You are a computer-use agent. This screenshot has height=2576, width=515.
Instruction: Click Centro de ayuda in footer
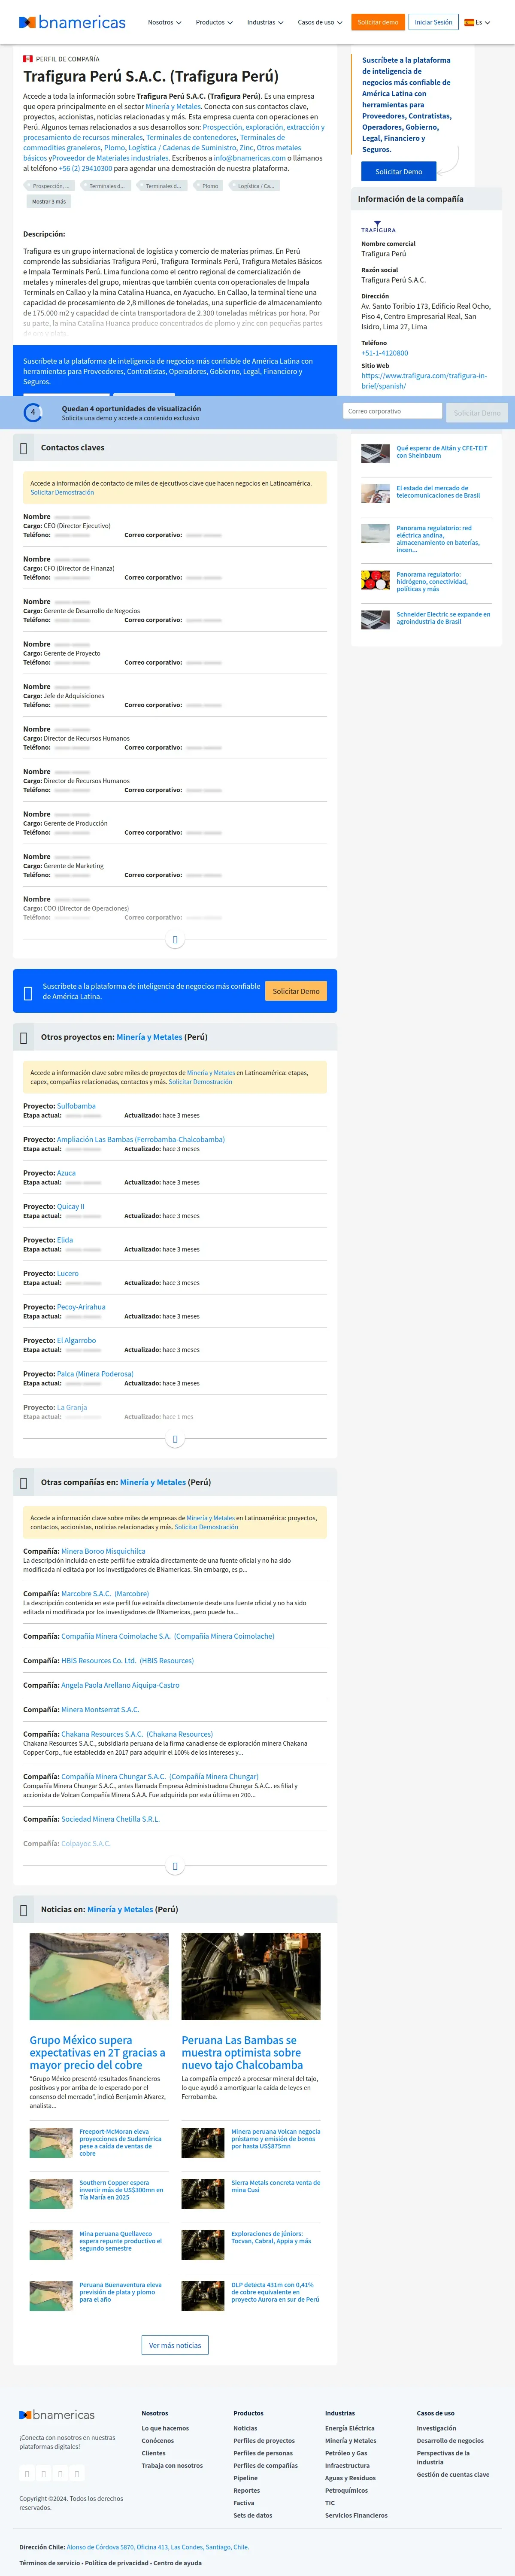(x=178, y=2563)
